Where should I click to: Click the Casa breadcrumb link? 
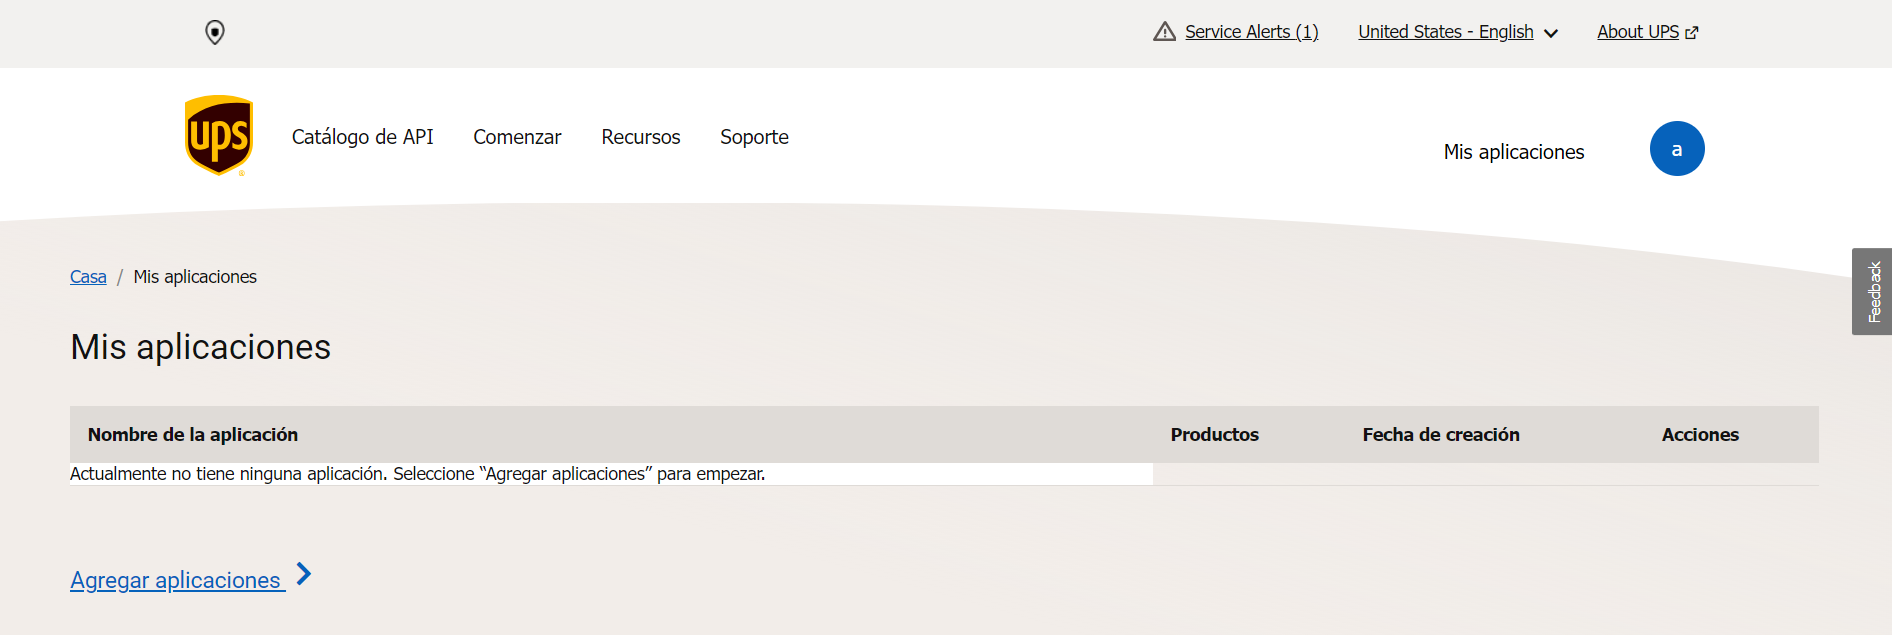(x=88, y=277)
